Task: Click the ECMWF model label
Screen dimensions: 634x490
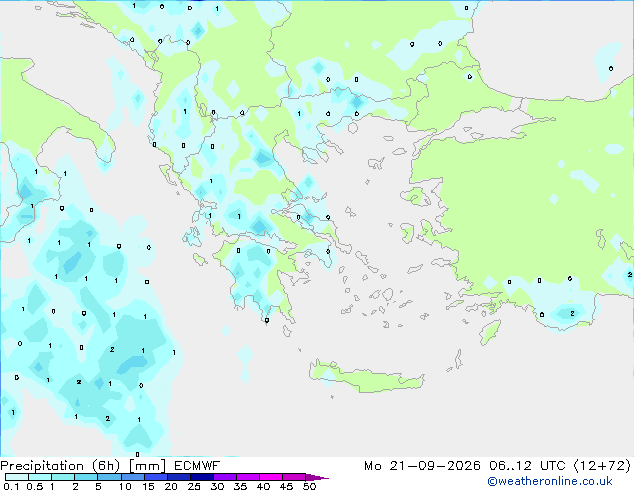Action: [x=197, y=466]
